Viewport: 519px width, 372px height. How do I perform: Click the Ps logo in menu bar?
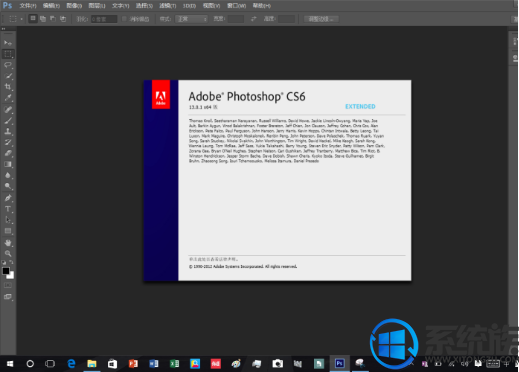7,5
